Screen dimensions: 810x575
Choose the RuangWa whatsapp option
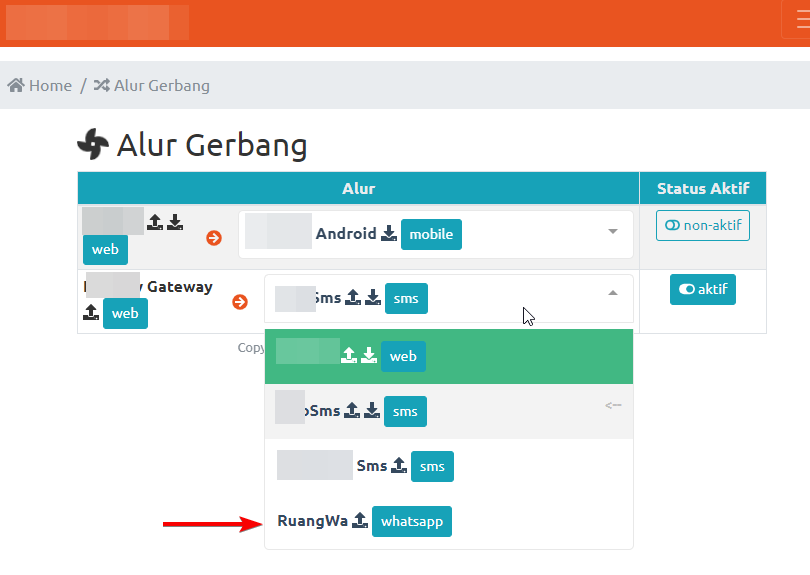[x=448, y=521]
